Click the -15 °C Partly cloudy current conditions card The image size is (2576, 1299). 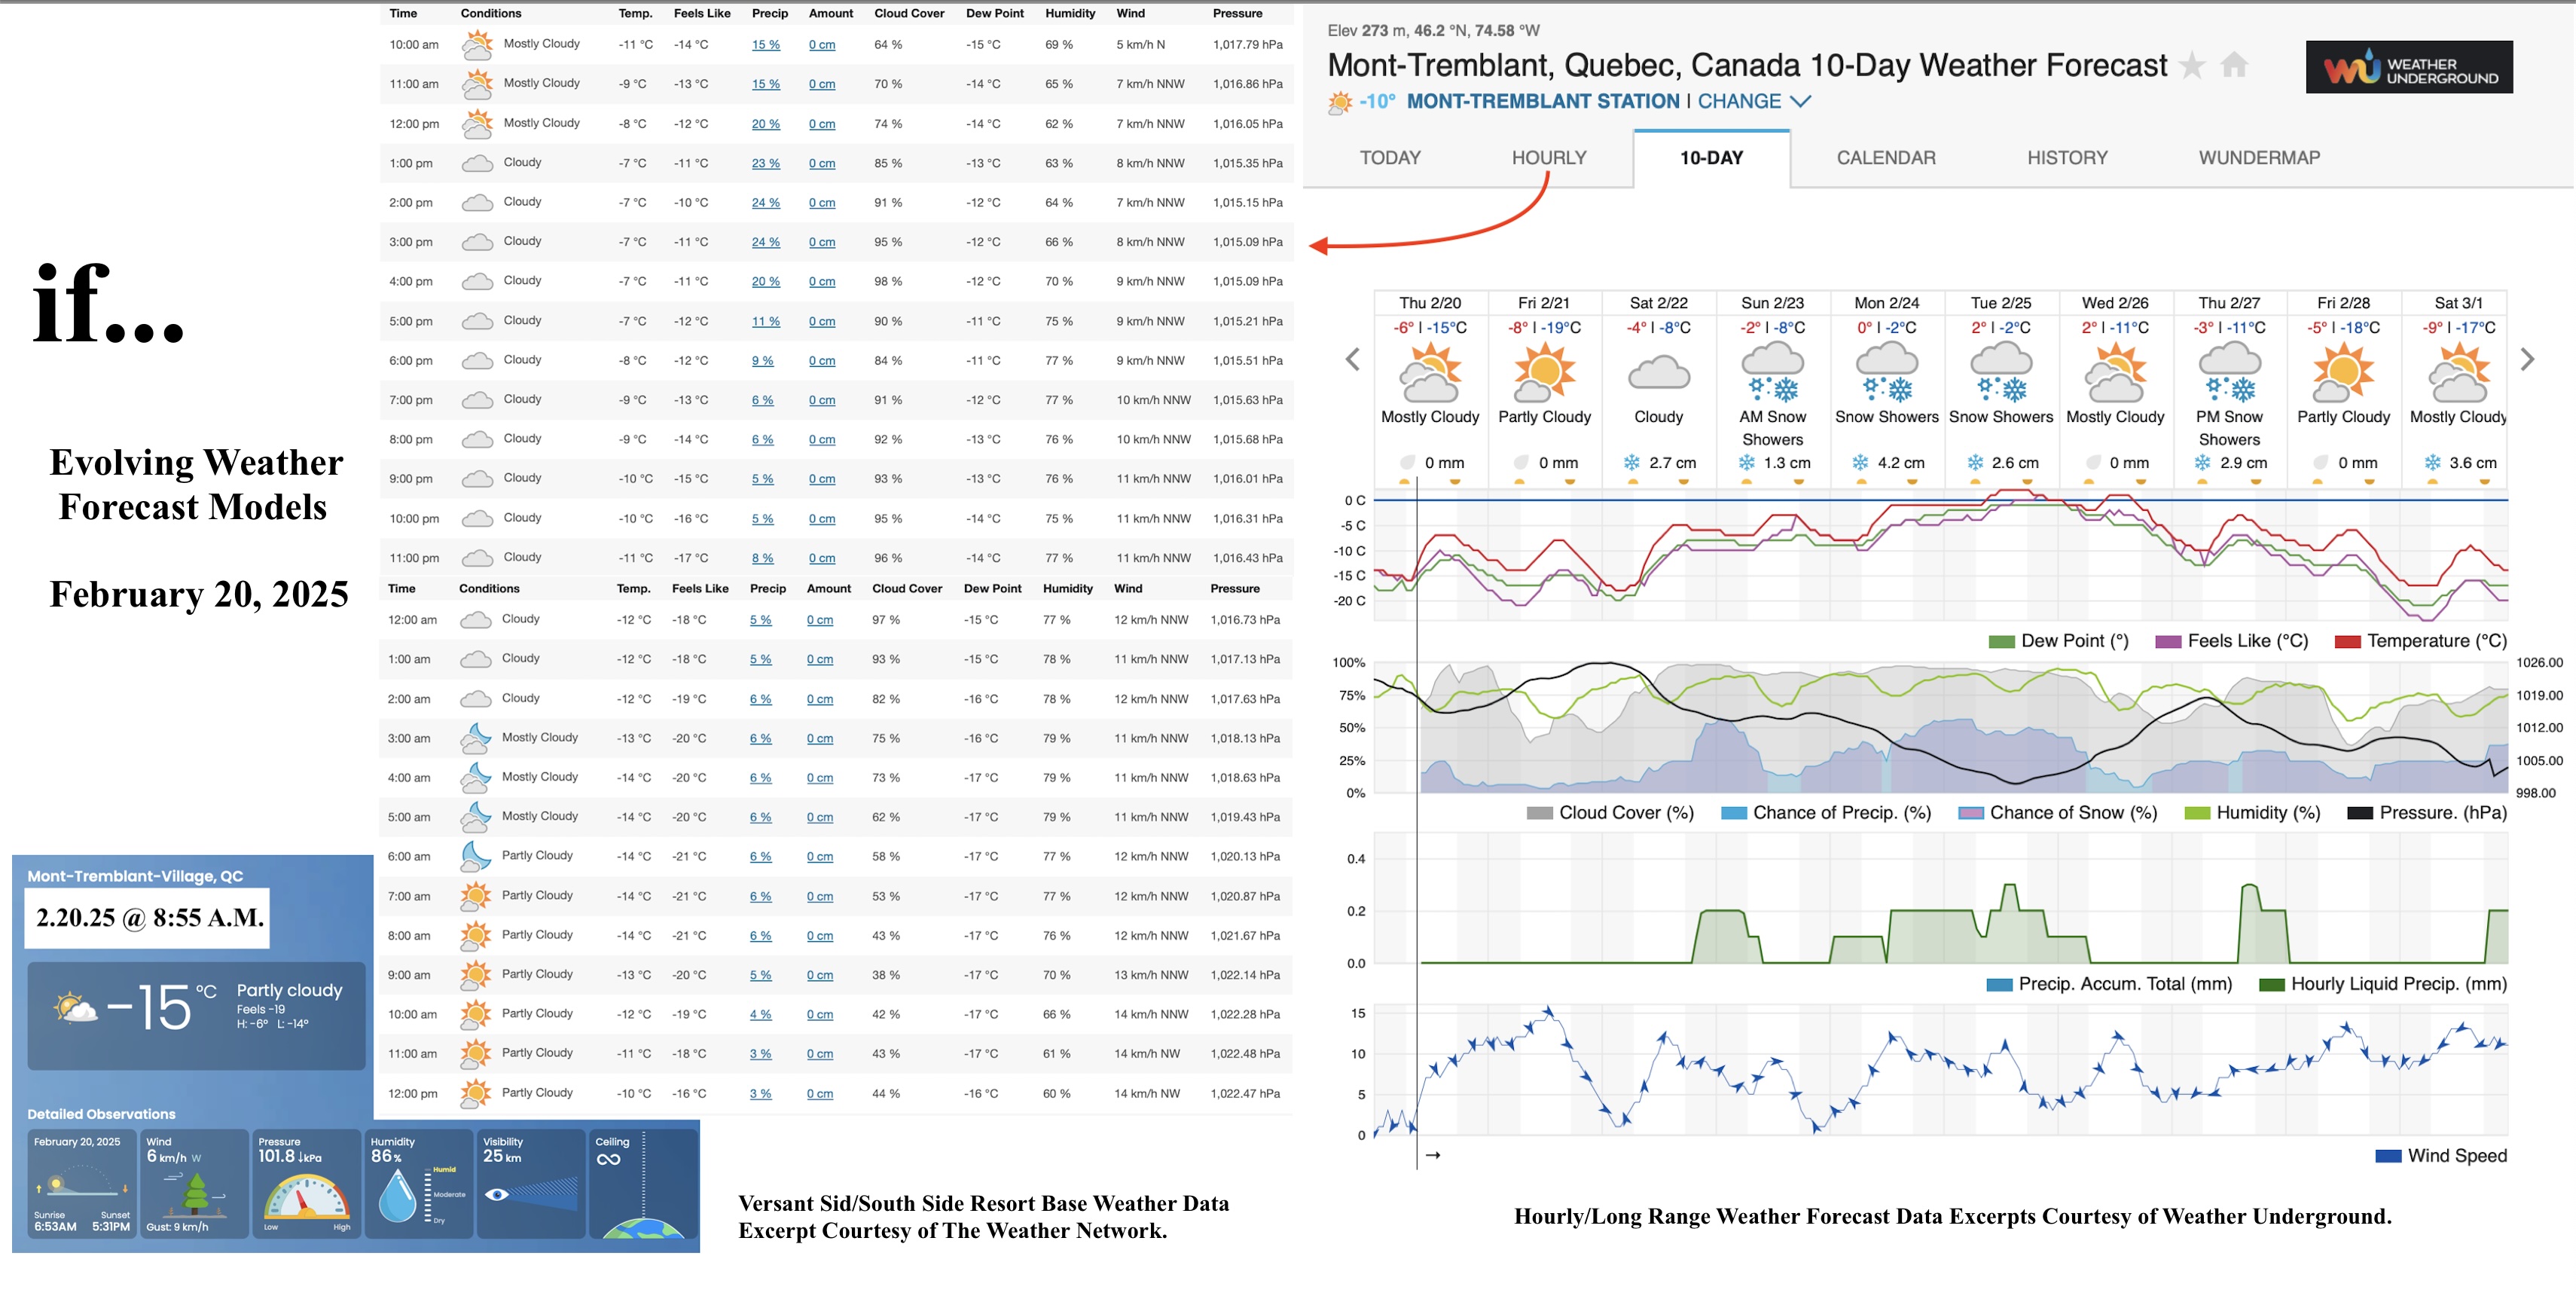pos(197,1015)
